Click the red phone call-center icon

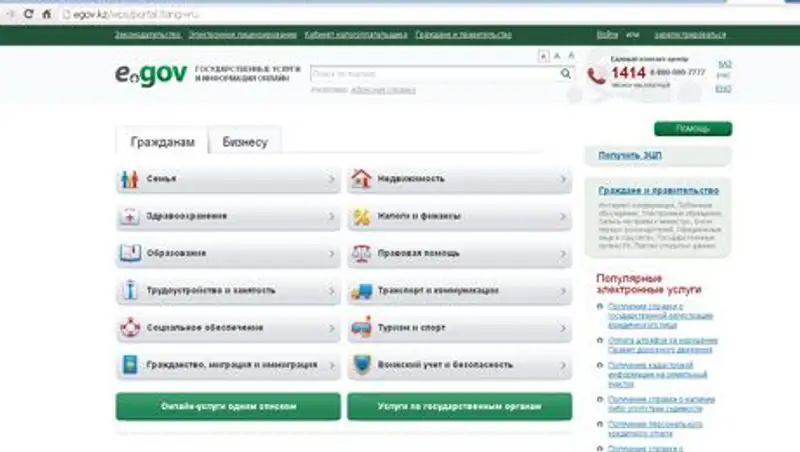click(596, 76)
